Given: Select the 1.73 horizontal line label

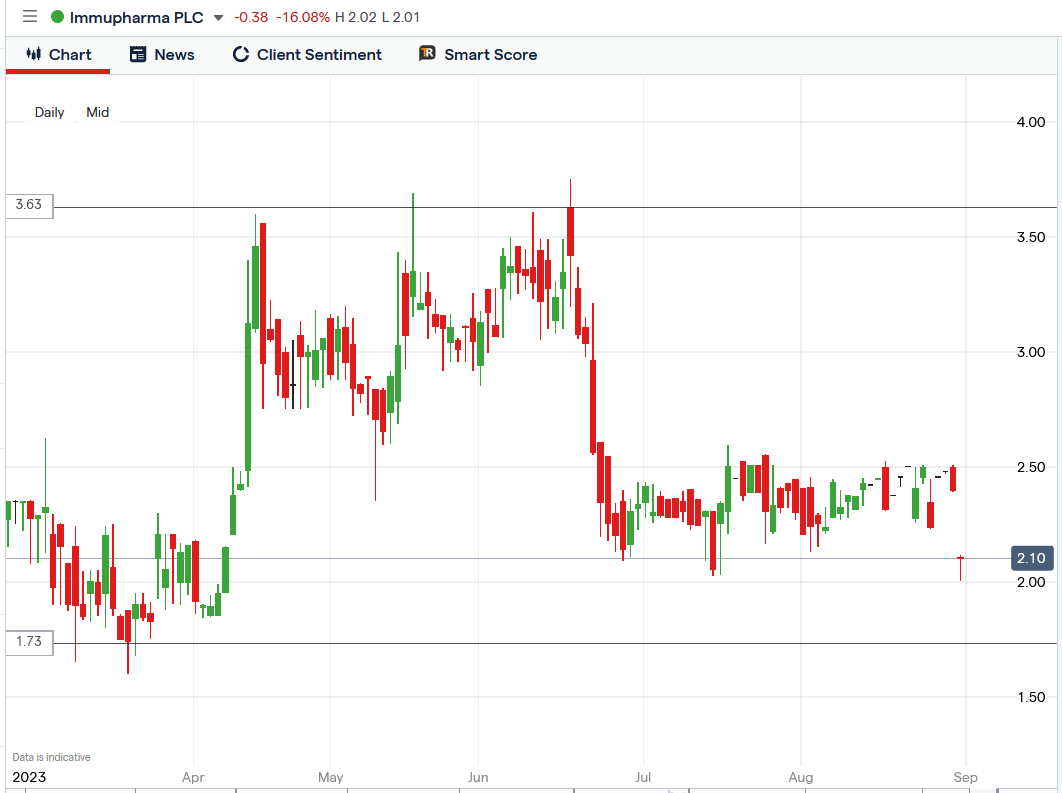Looking at the screenshot, I should (x=29, y=641).
